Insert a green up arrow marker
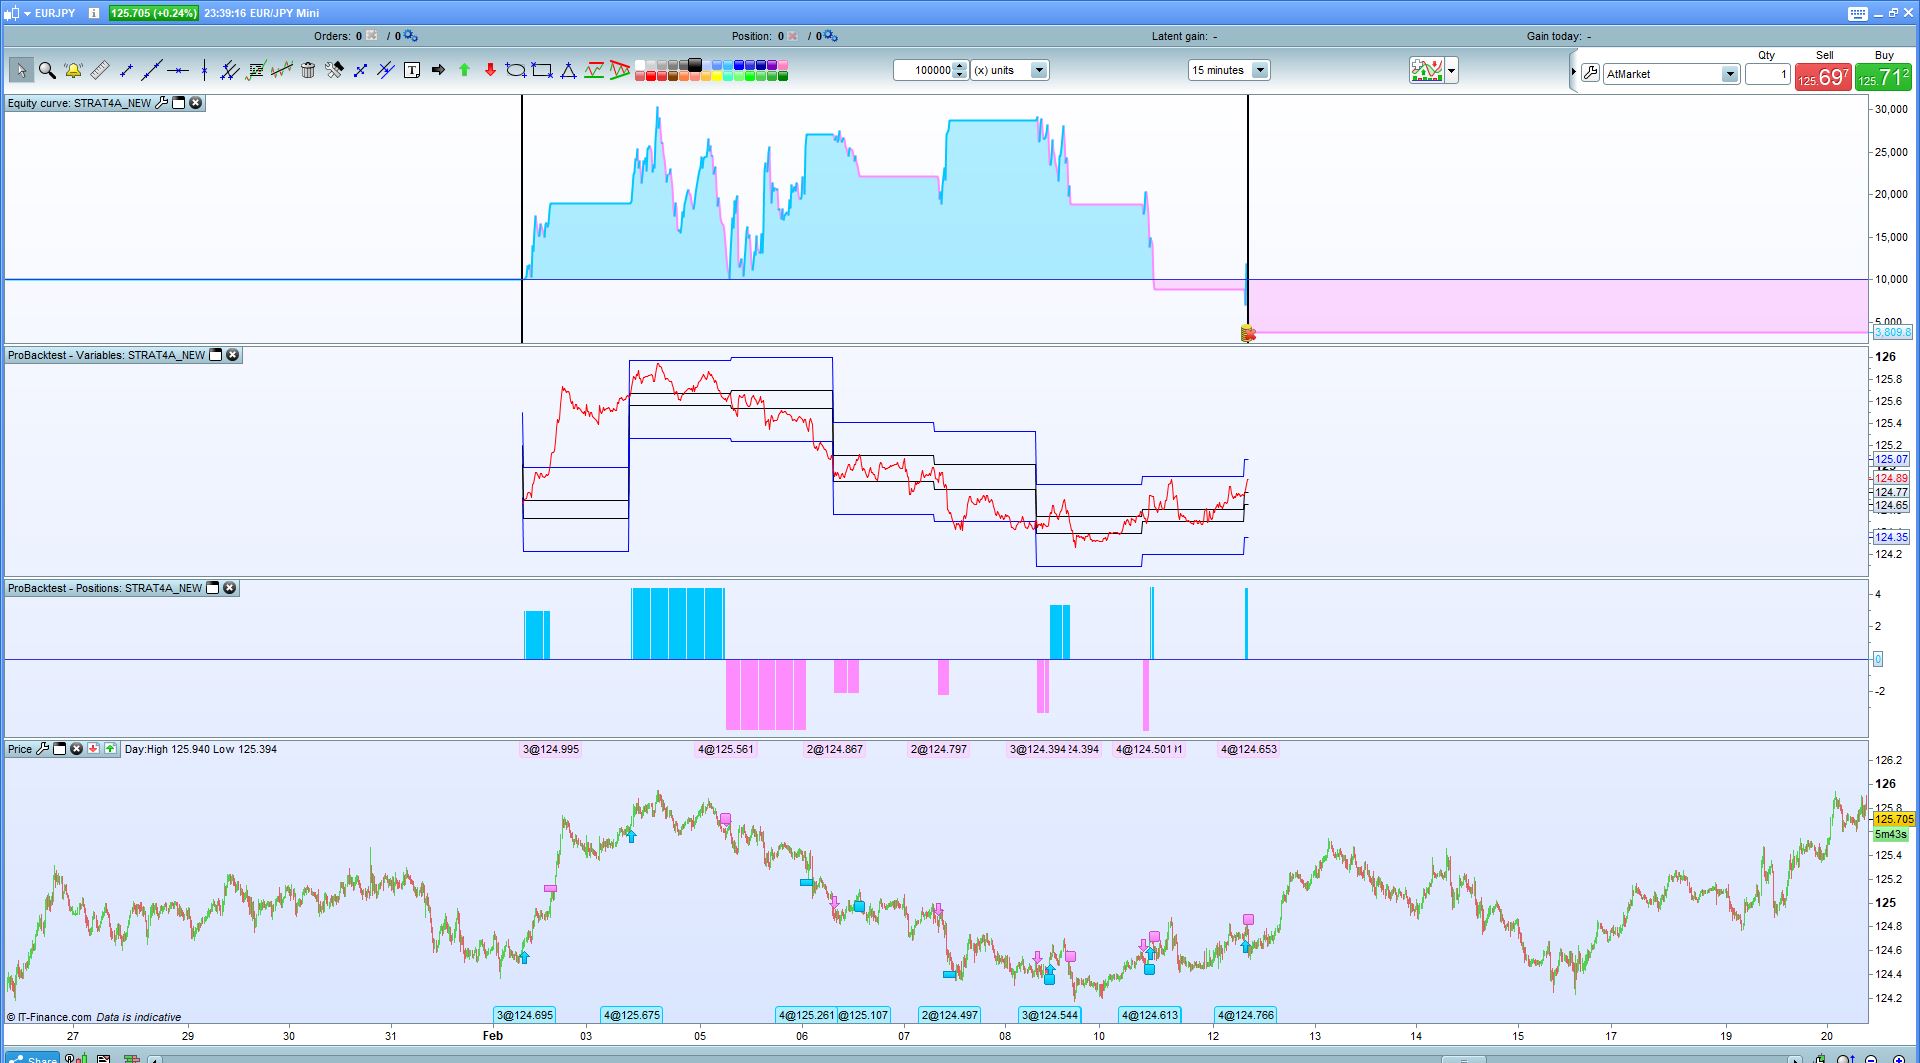This screenshot has width=1920, height=1063. point(464,70)
